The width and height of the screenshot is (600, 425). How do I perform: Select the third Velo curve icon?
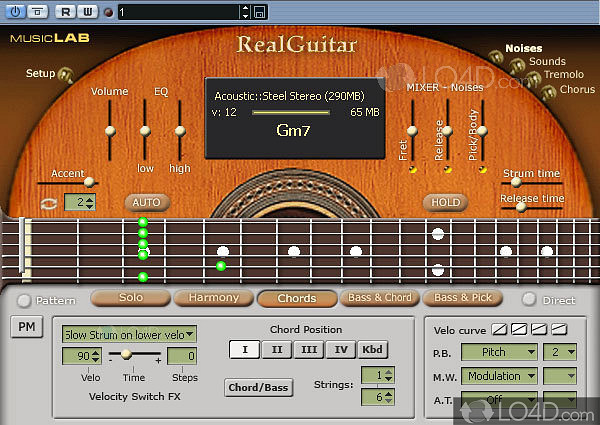tap(539, 329)
